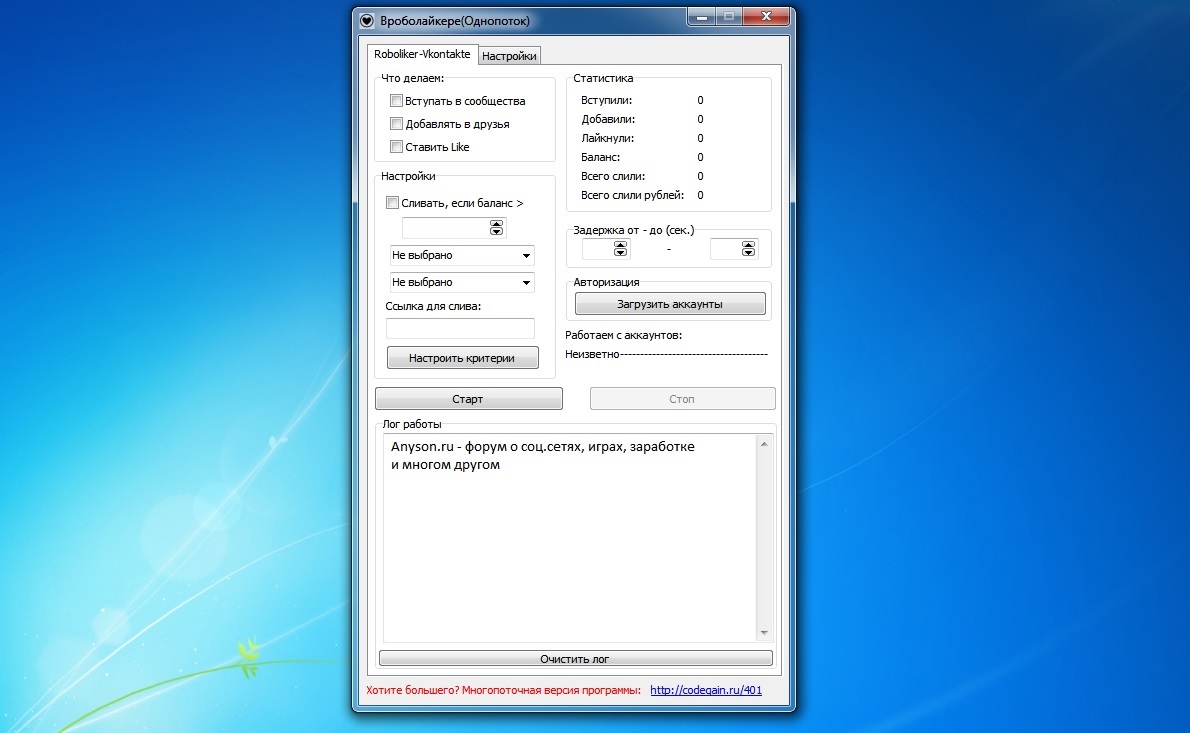
Task: Click the Лайкнули: statistic label
Action: pyautogui.click(x=607, y=138)
